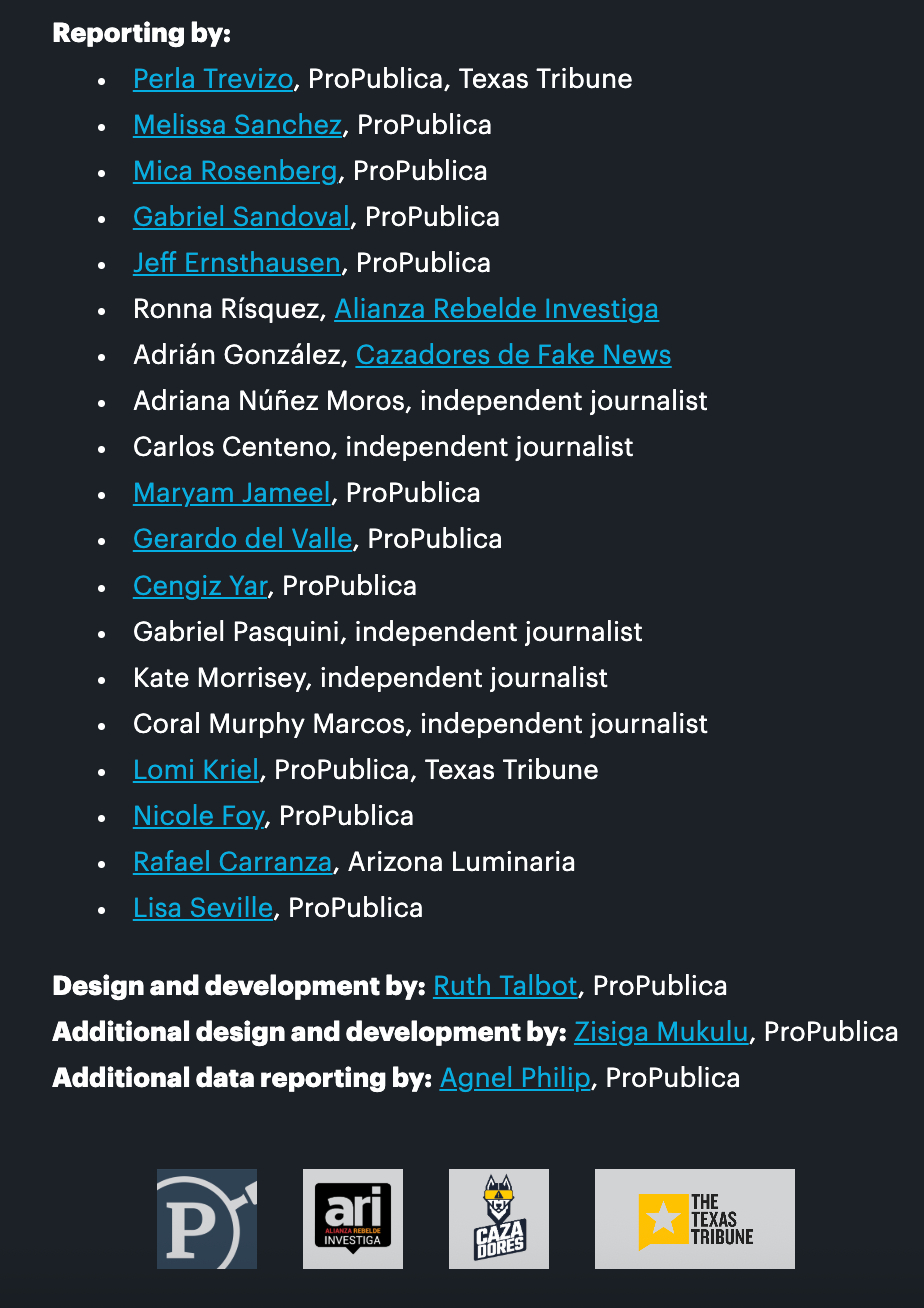Click the Lomi Kriel link
This screenshot has width=924, height=1308.
pos(196,769)
